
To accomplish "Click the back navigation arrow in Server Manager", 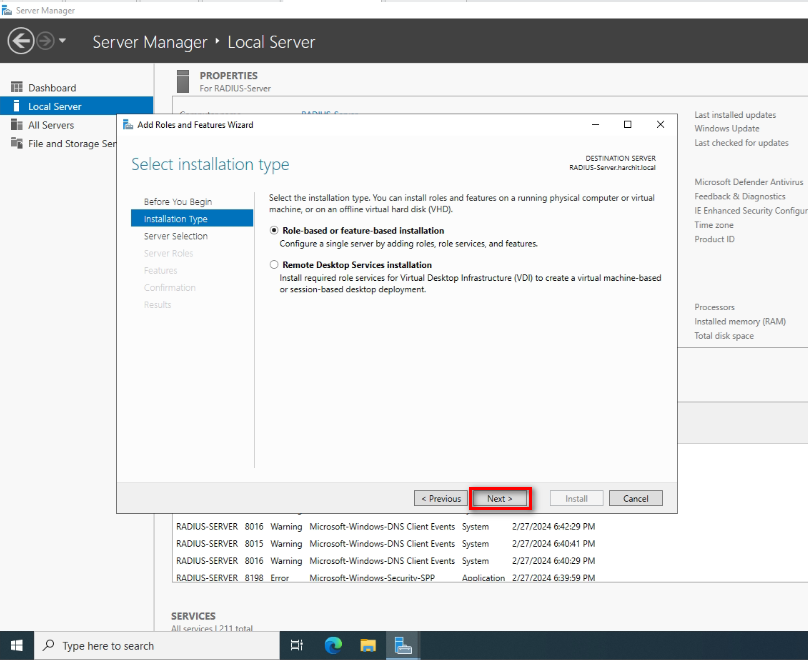I will (x=20, y=41).
